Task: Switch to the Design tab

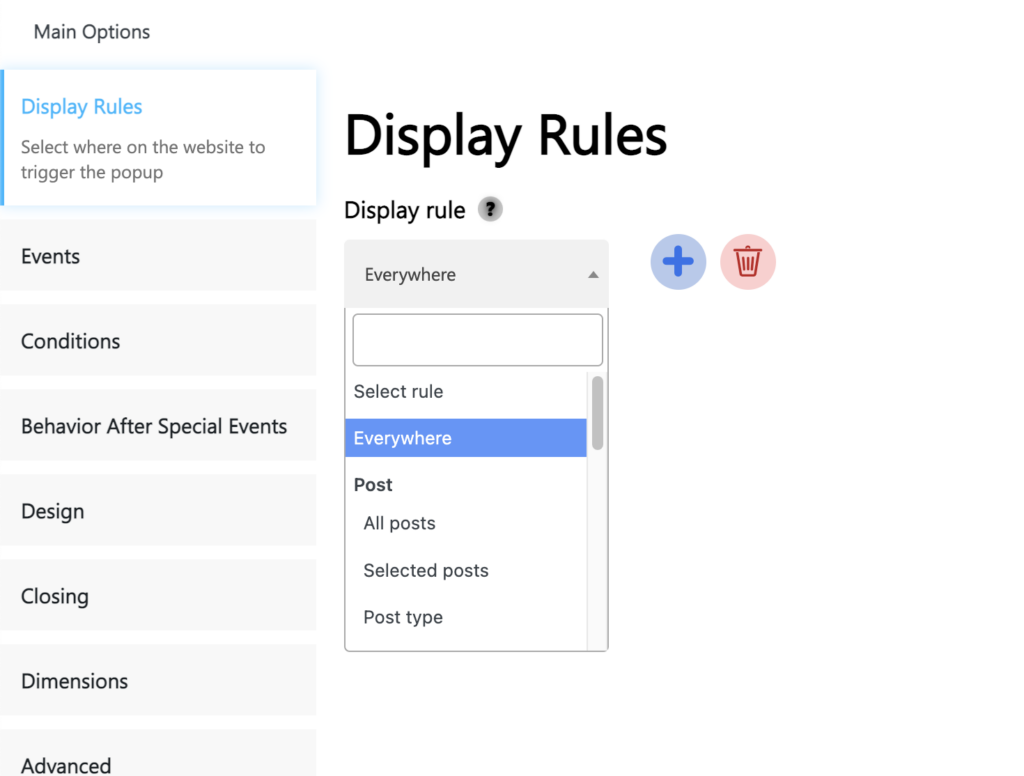Action: click(158, 510)
